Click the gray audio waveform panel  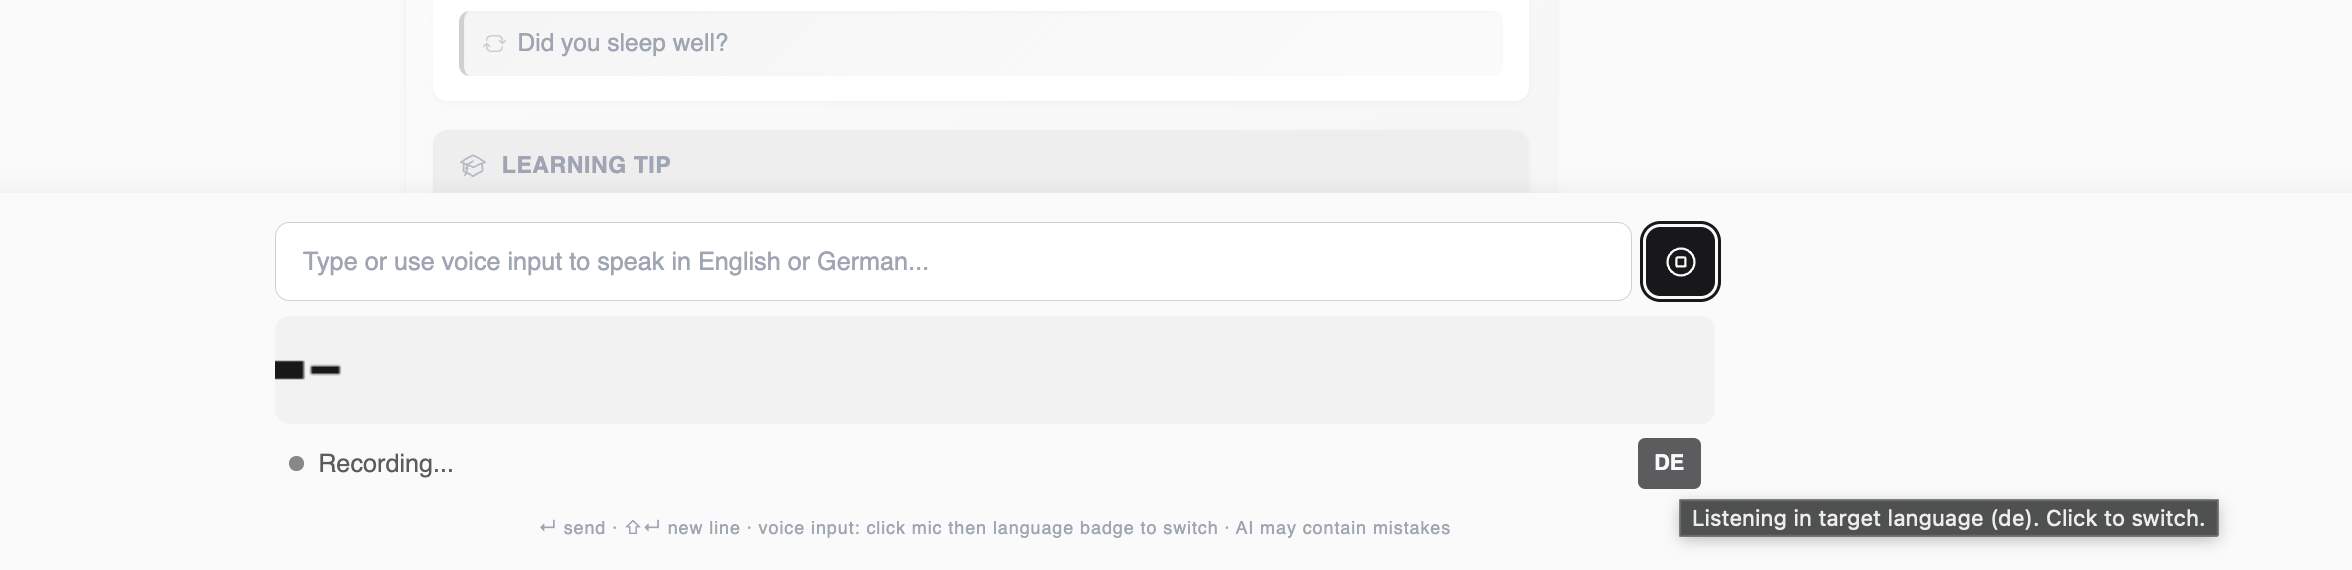click(994, 370)
